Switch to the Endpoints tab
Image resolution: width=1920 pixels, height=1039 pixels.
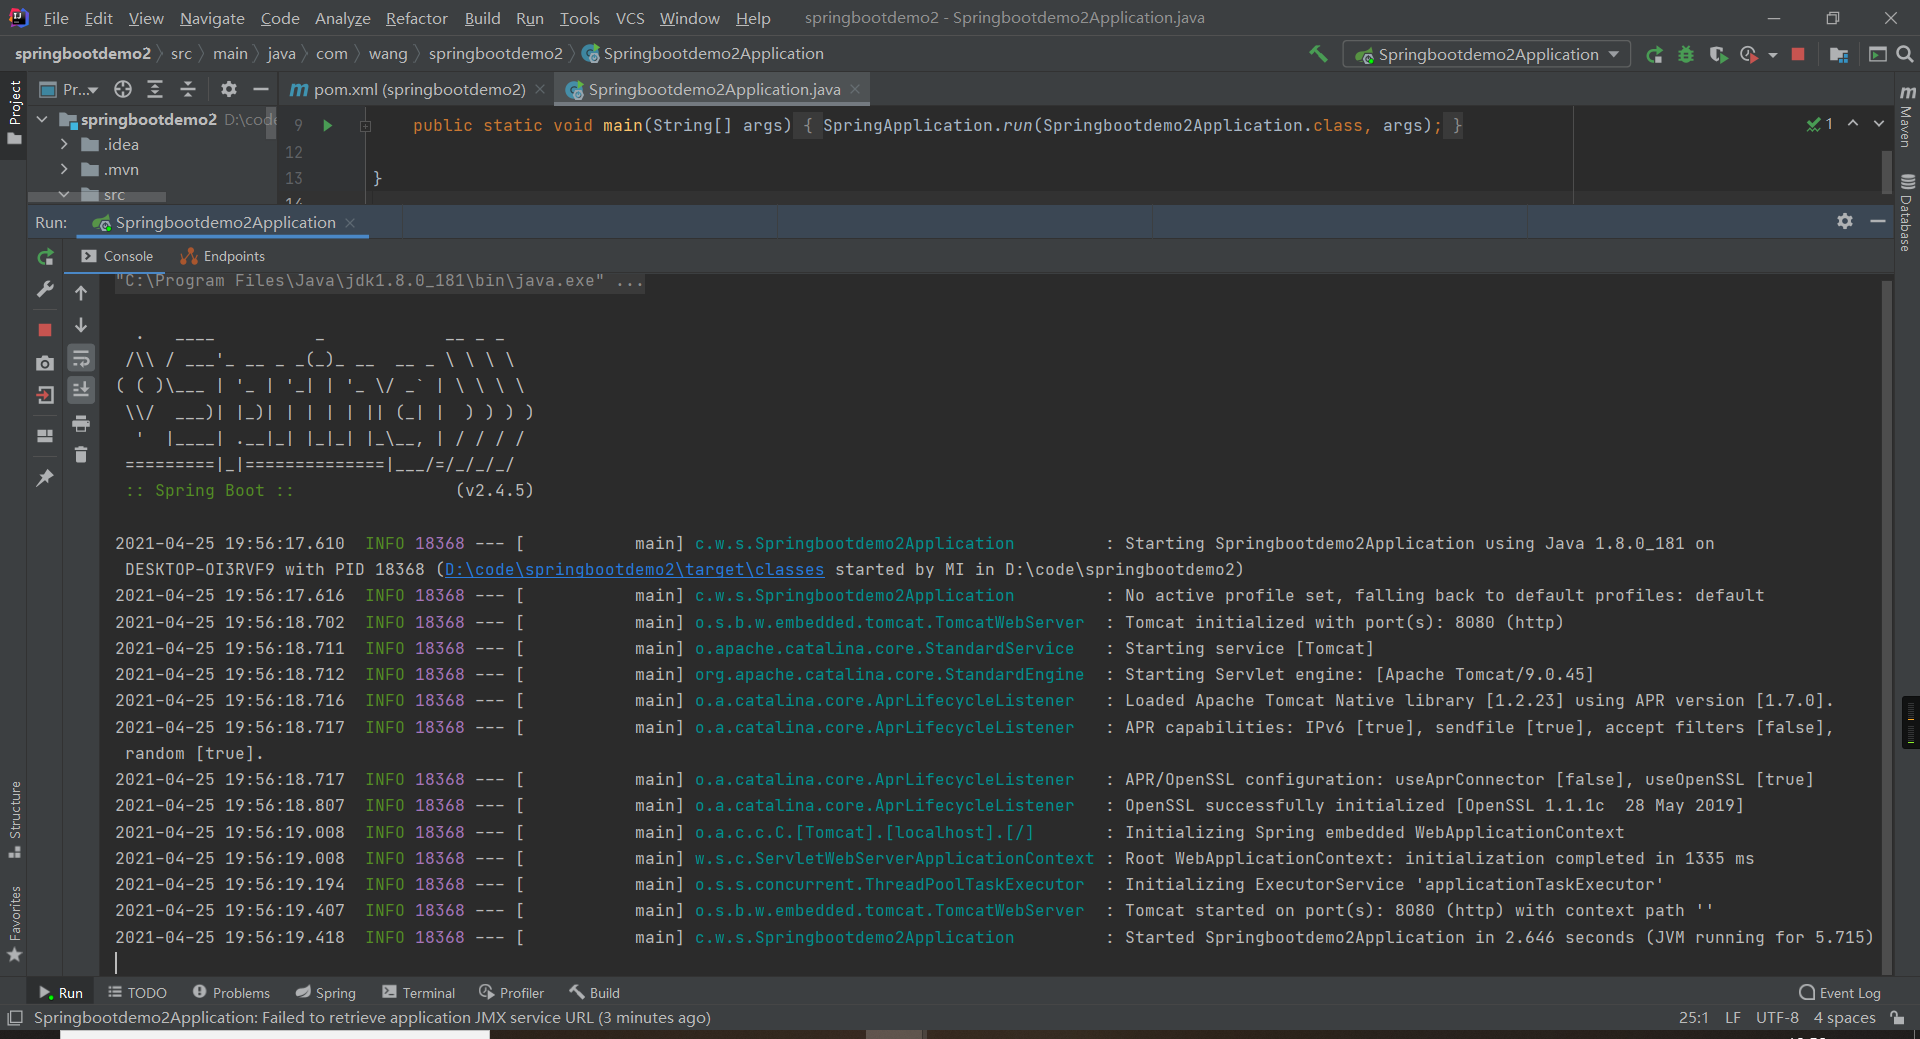[x=222, y=256]
